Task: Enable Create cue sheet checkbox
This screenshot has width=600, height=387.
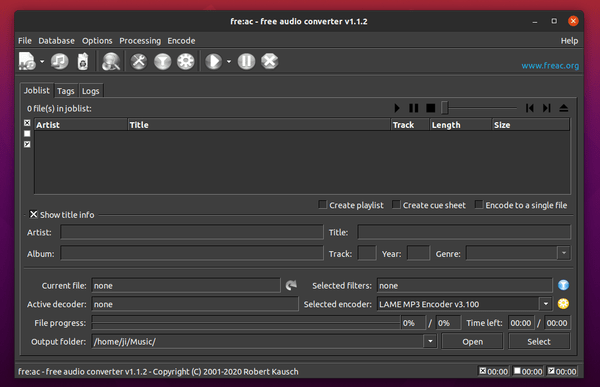Action: click(x=396, y=205)
